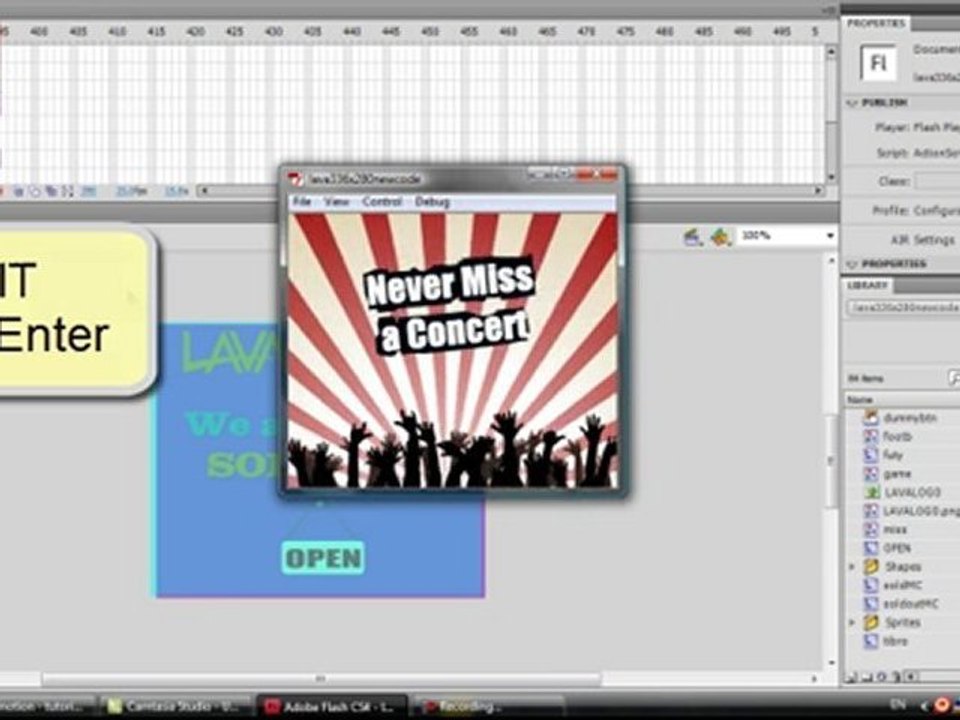Select the Library panel tab

coord(867,285)
